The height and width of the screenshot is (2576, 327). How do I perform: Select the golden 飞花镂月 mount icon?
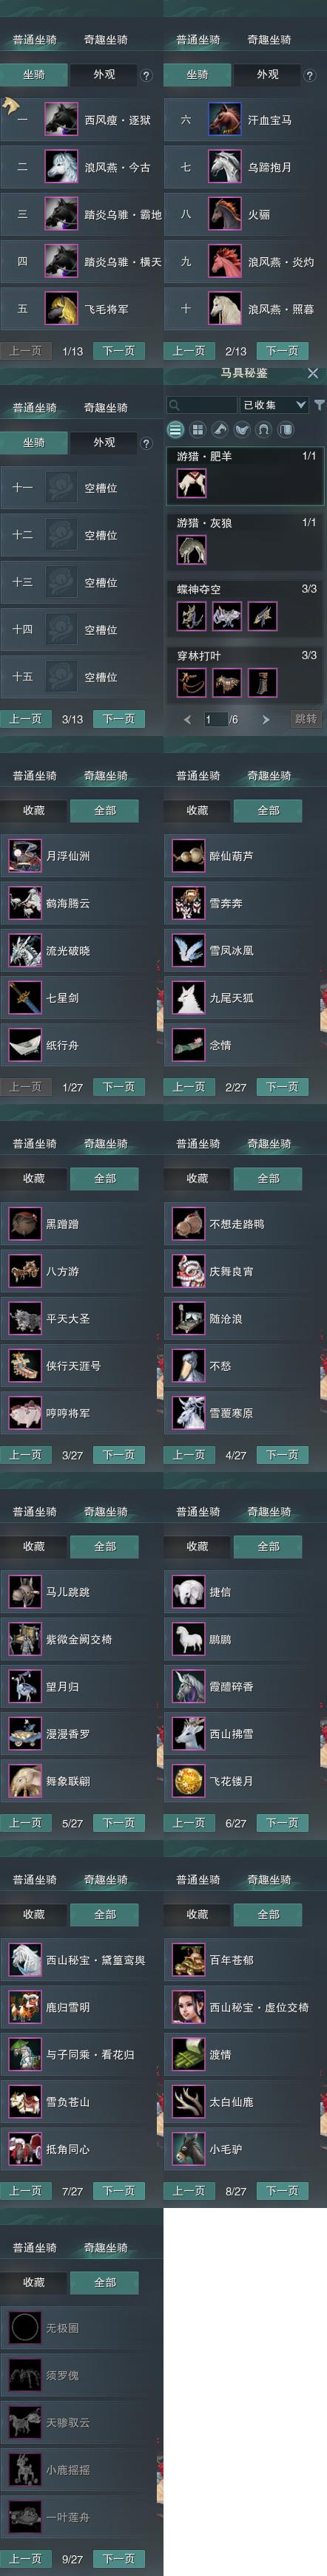pyautogui.click(x=188, y=1781)
